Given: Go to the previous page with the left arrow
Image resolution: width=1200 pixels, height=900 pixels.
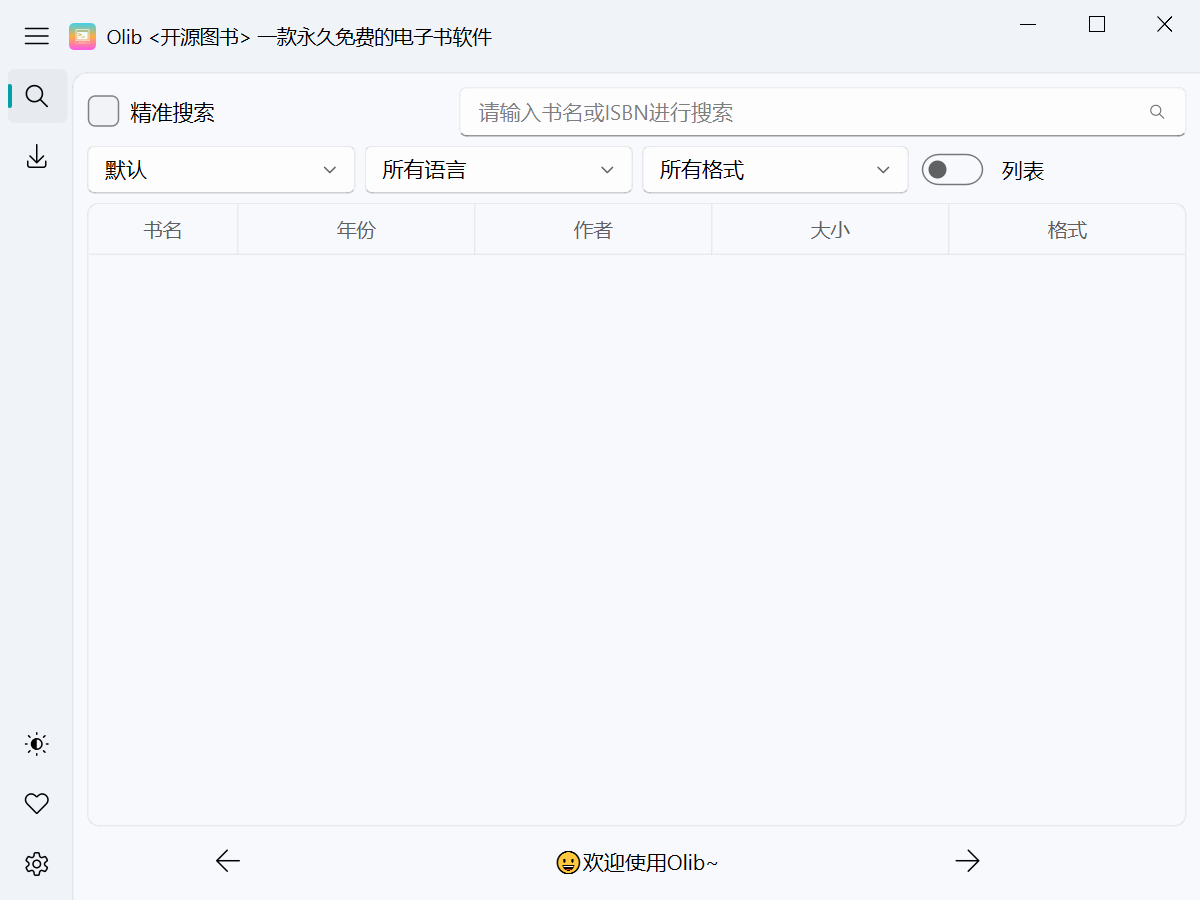Looking at the screenshot, I should [x=227, y=861].
